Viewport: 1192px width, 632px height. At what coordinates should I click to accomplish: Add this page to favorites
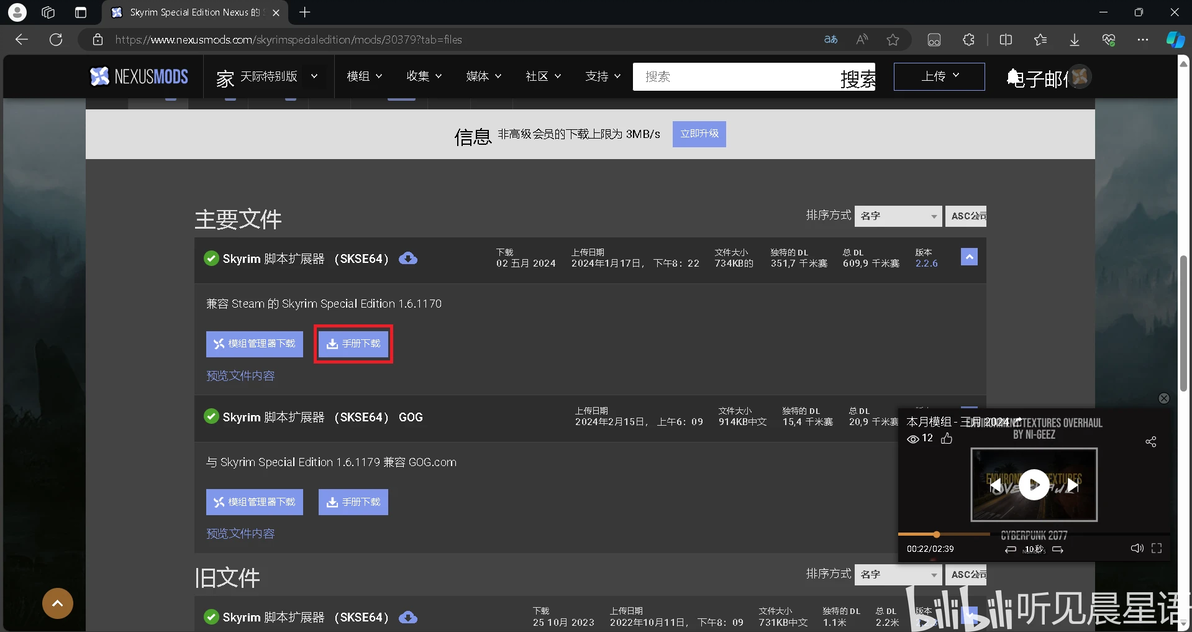893,40
